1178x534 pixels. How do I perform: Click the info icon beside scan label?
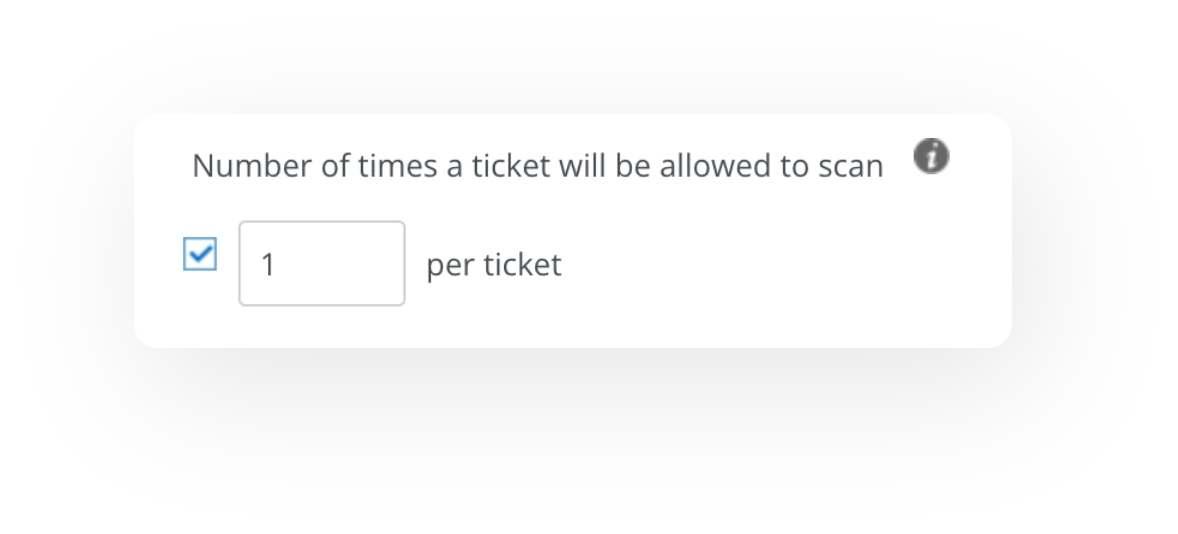931,157
